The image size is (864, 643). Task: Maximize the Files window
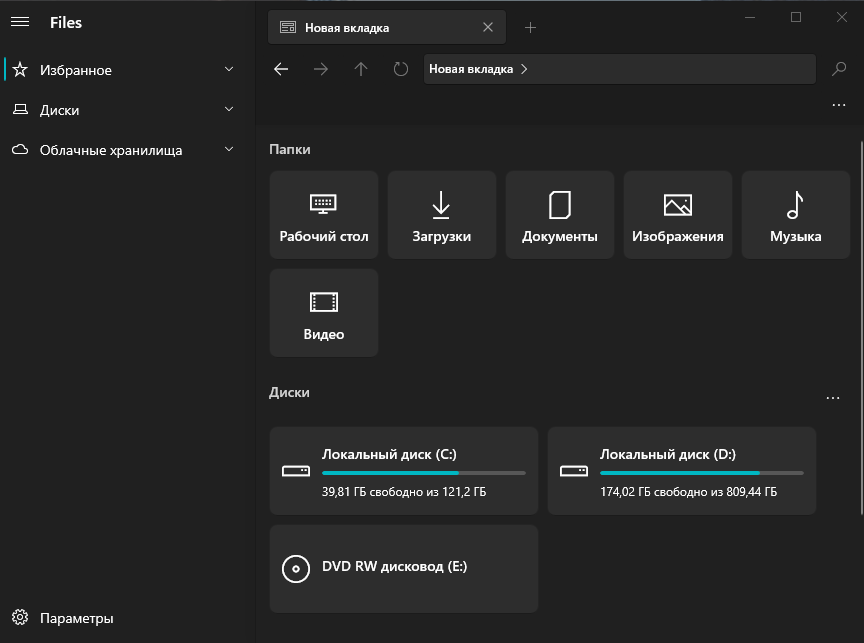pyautogui.click(x=796, y=17)
